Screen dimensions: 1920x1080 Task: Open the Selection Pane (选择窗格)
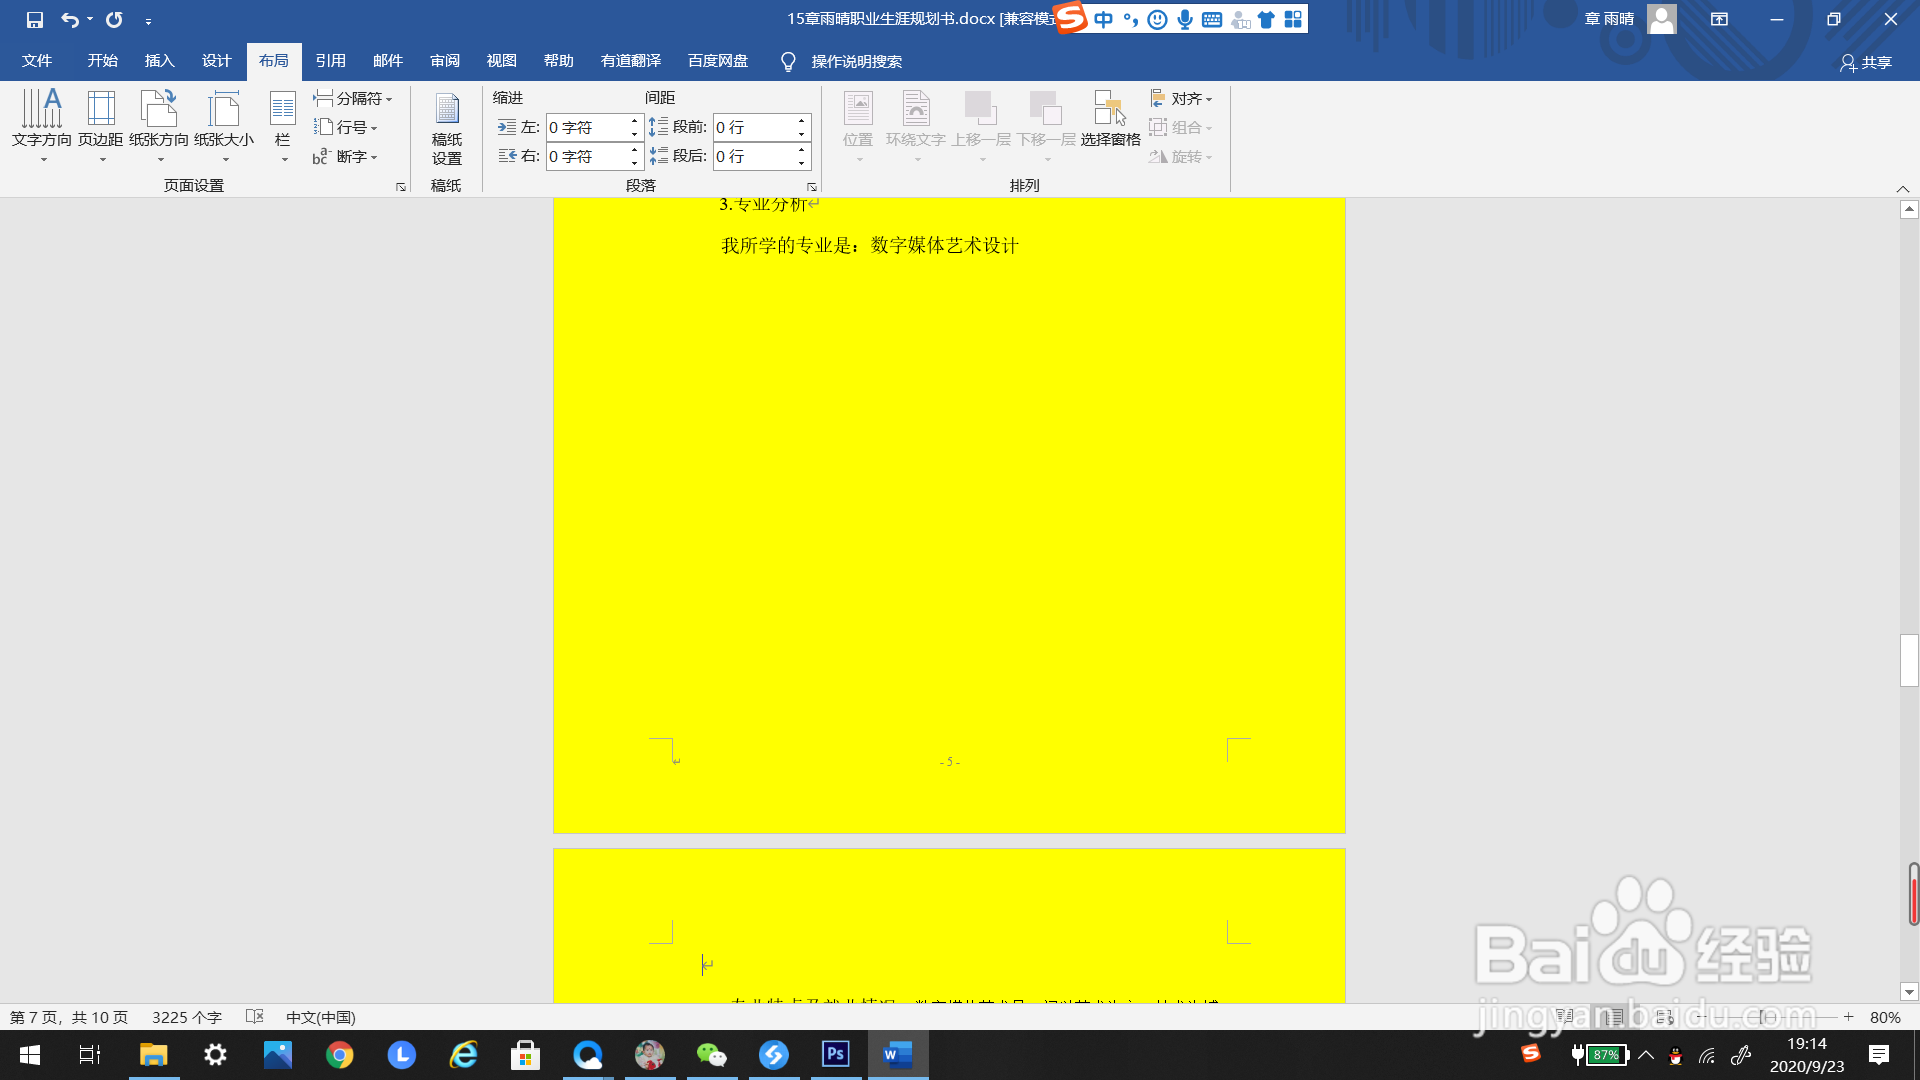coord(1110,120)
